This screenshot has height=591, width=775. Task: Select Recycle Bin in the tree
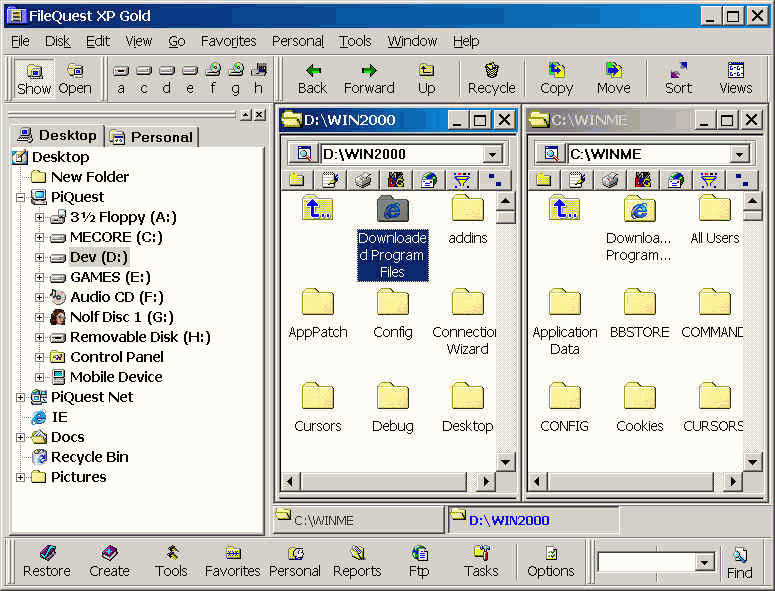pos(80,457)
